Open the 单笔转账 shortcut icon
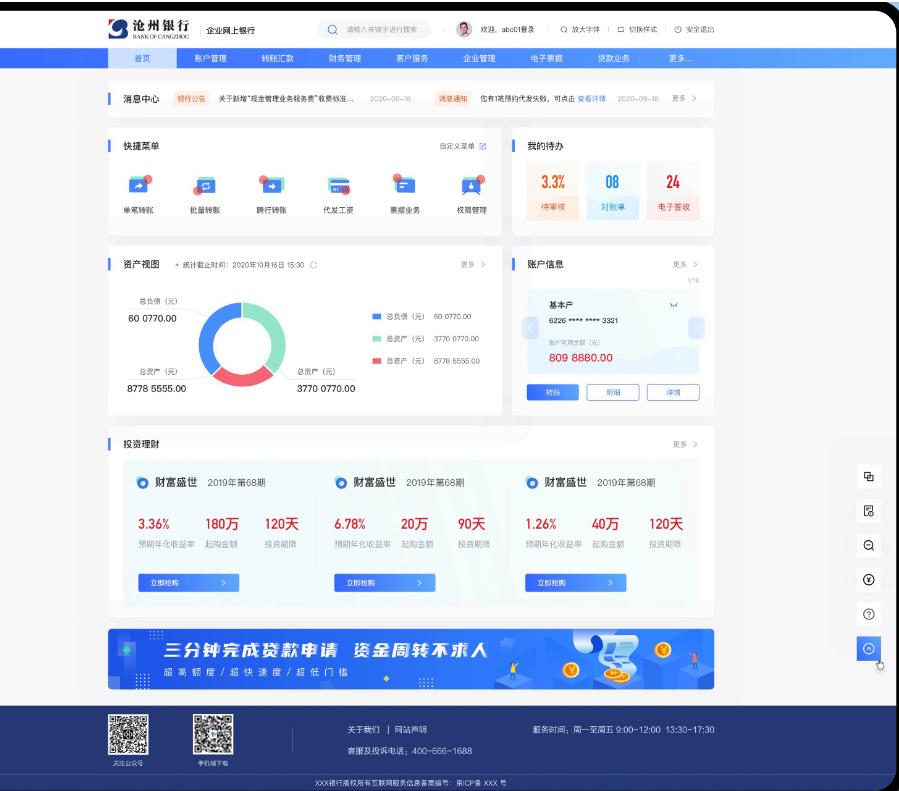The image size is (899, 791). (139, 185)
